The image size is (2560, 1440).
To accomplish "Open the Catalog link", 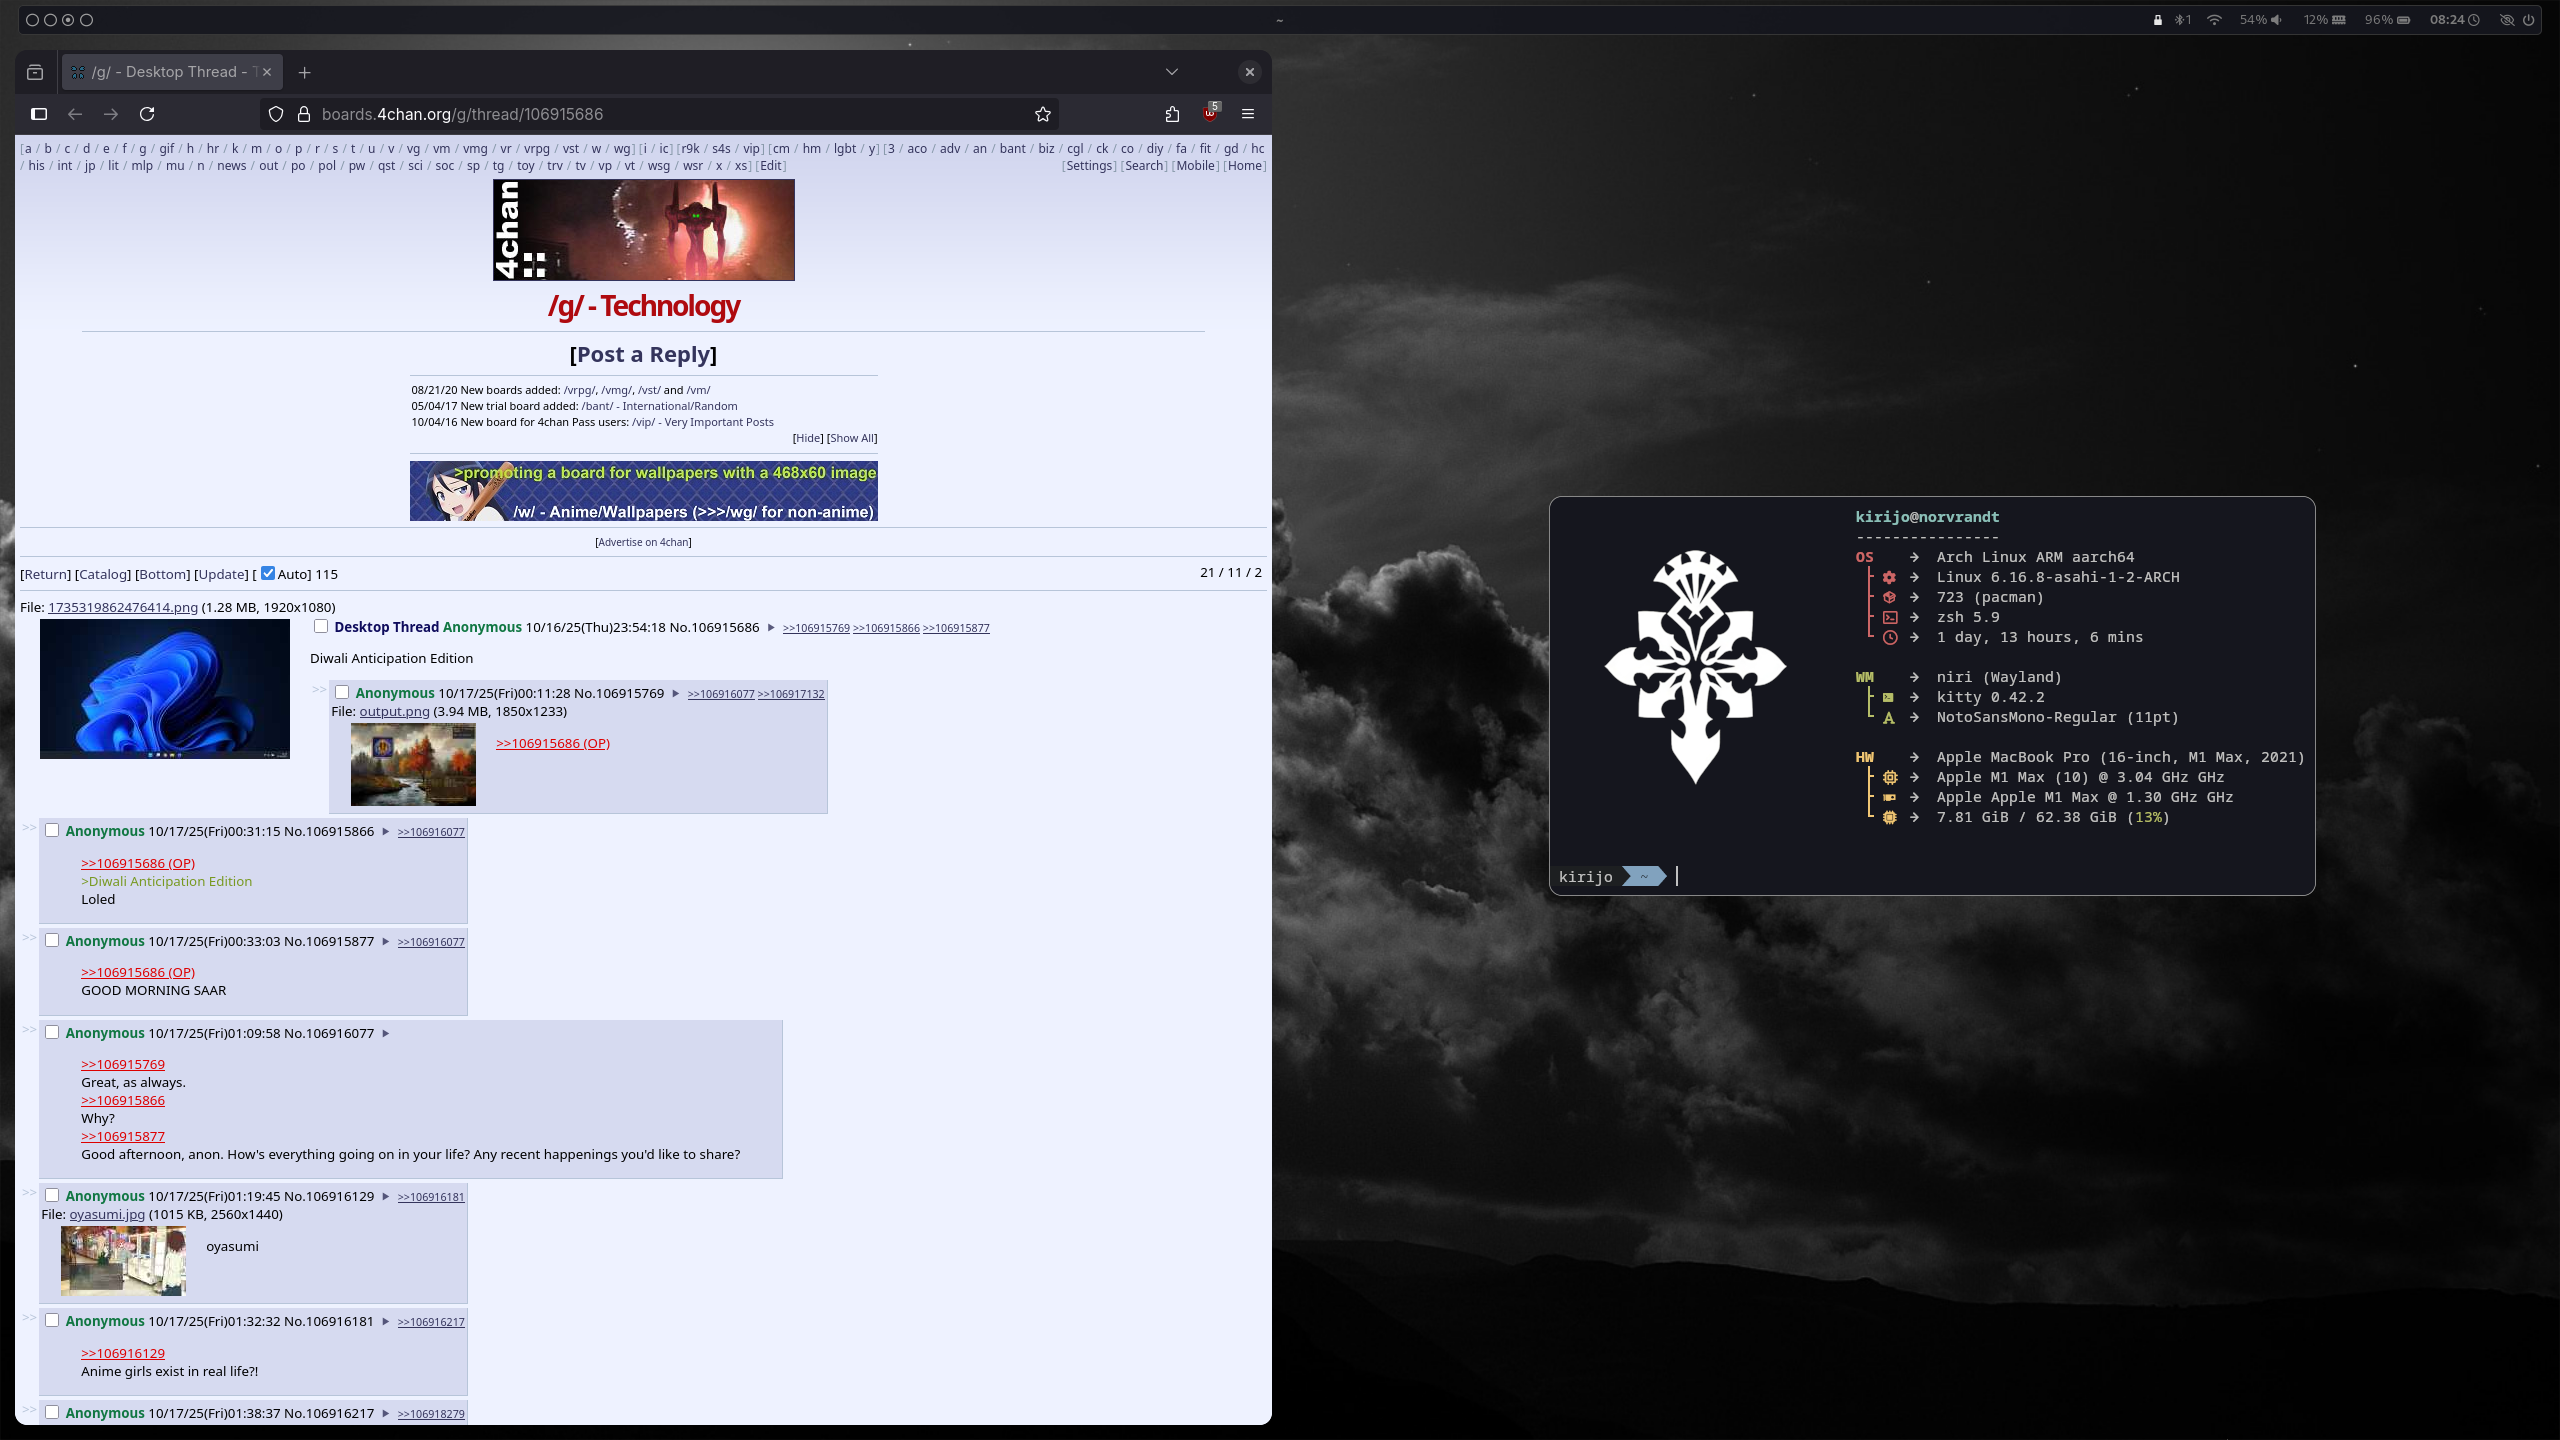I will (103, 574).
